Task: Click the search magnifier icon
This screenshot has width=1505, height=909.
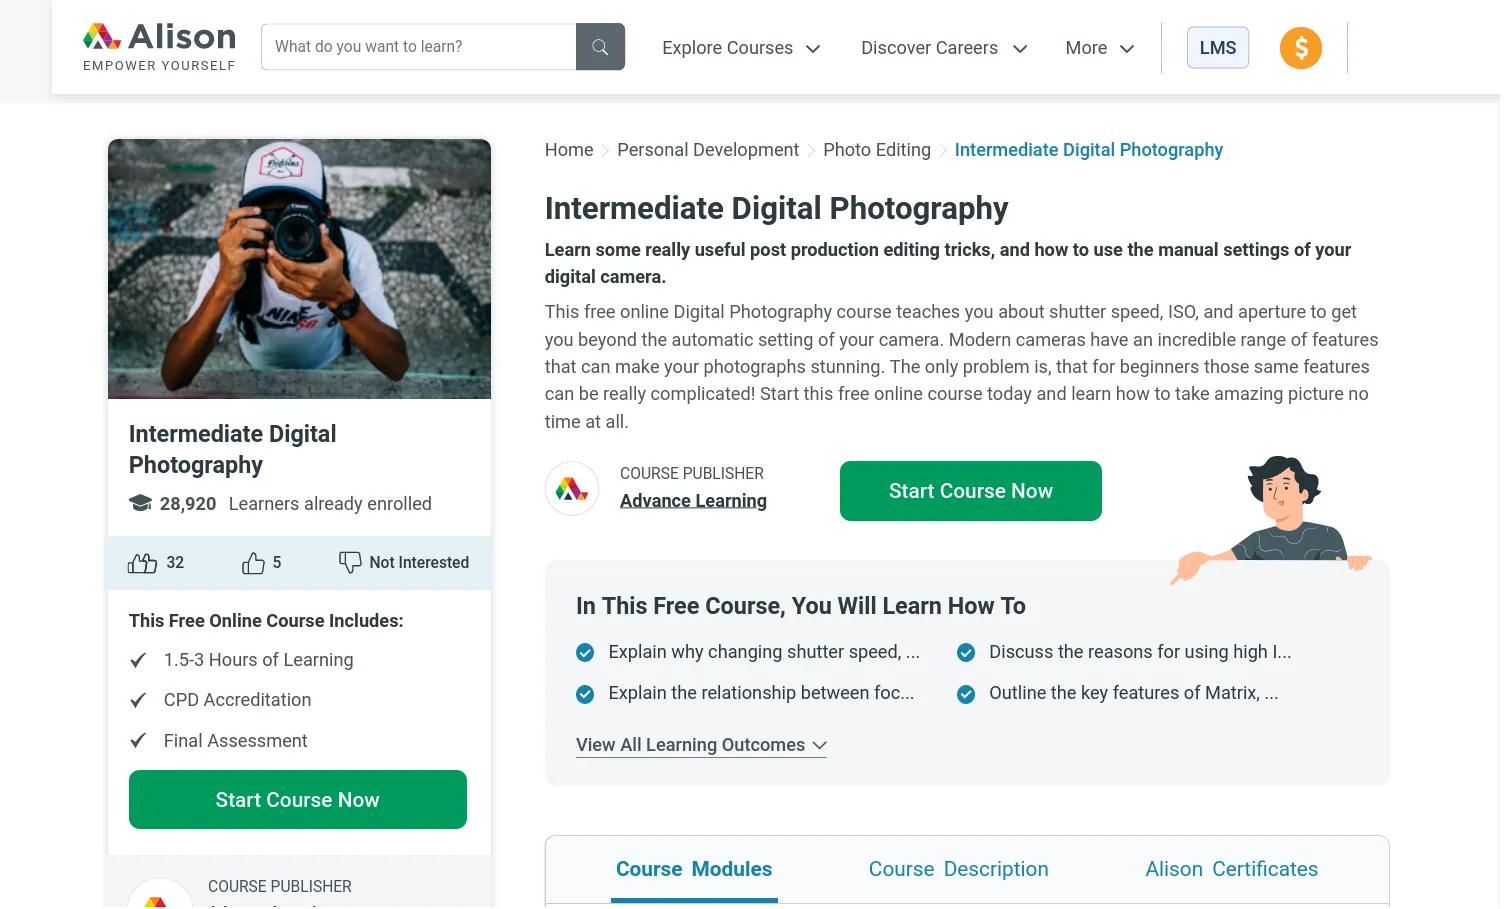Action: pos(599,46)
